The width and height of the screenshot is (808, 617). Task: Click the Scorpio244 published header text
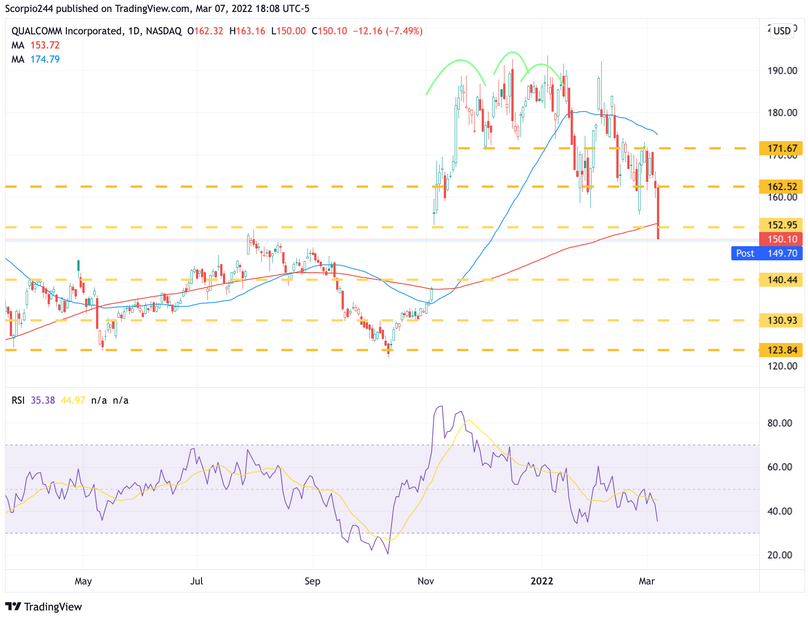(157, 8)
